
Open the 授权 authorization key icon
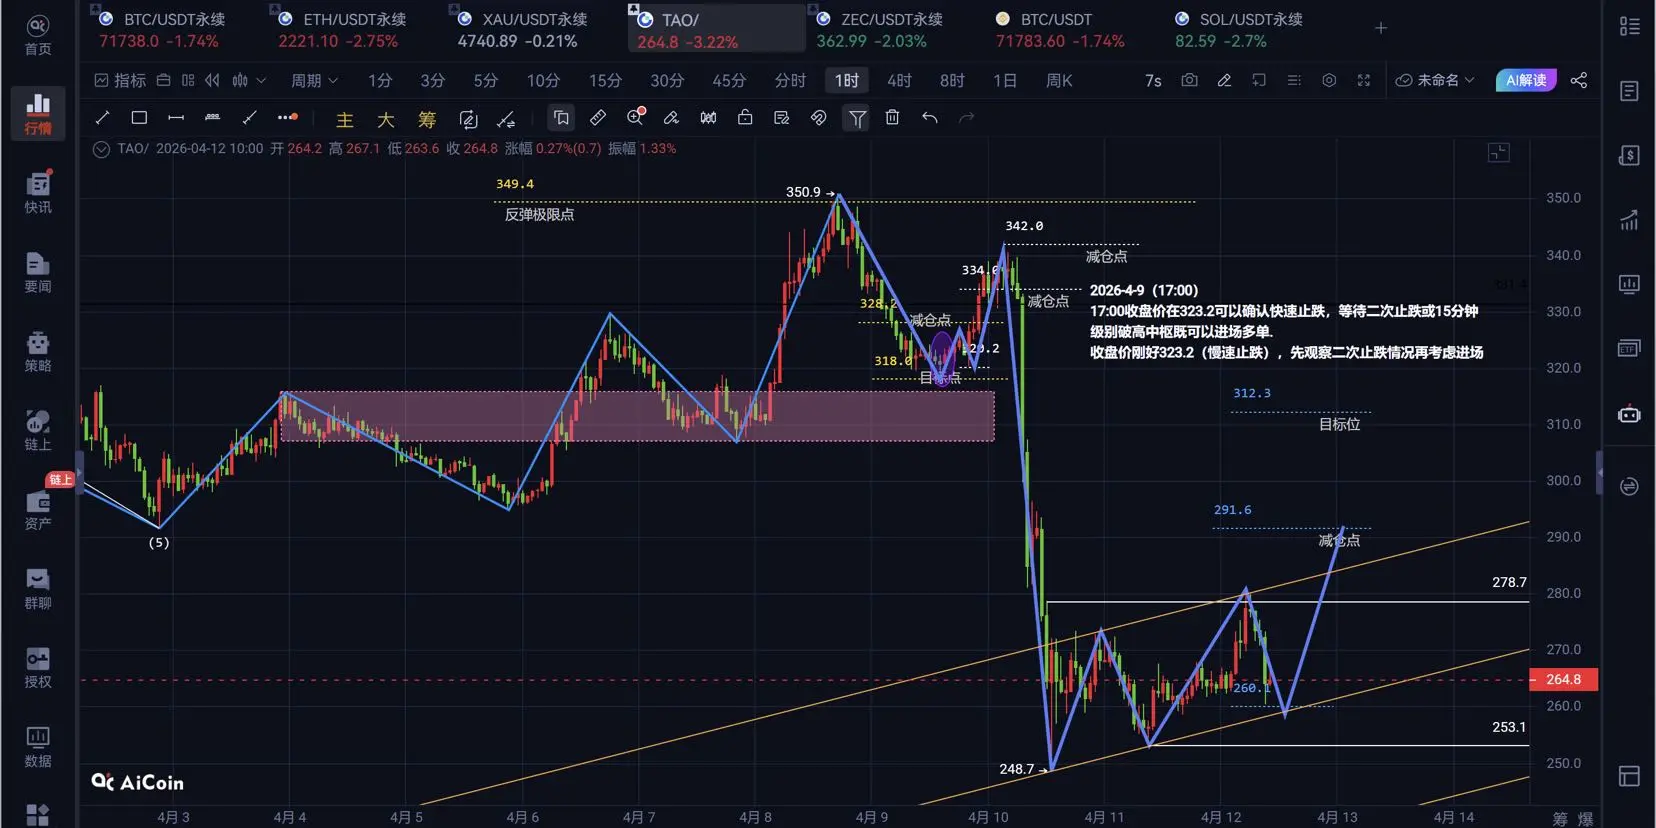tap(38, 667)
